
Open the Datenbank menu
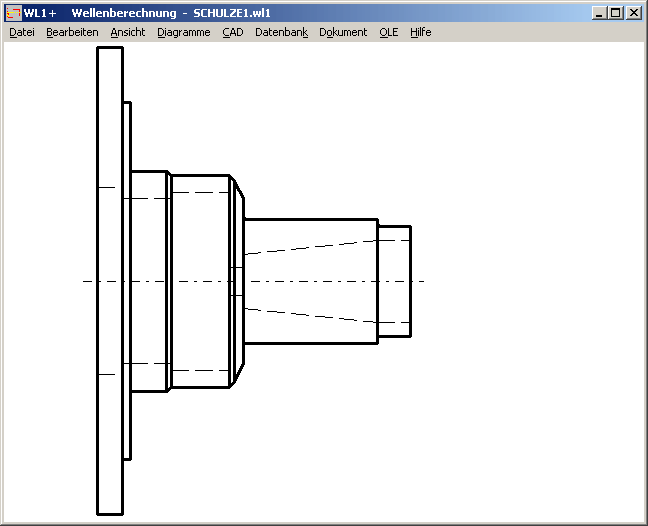[281, 32]
